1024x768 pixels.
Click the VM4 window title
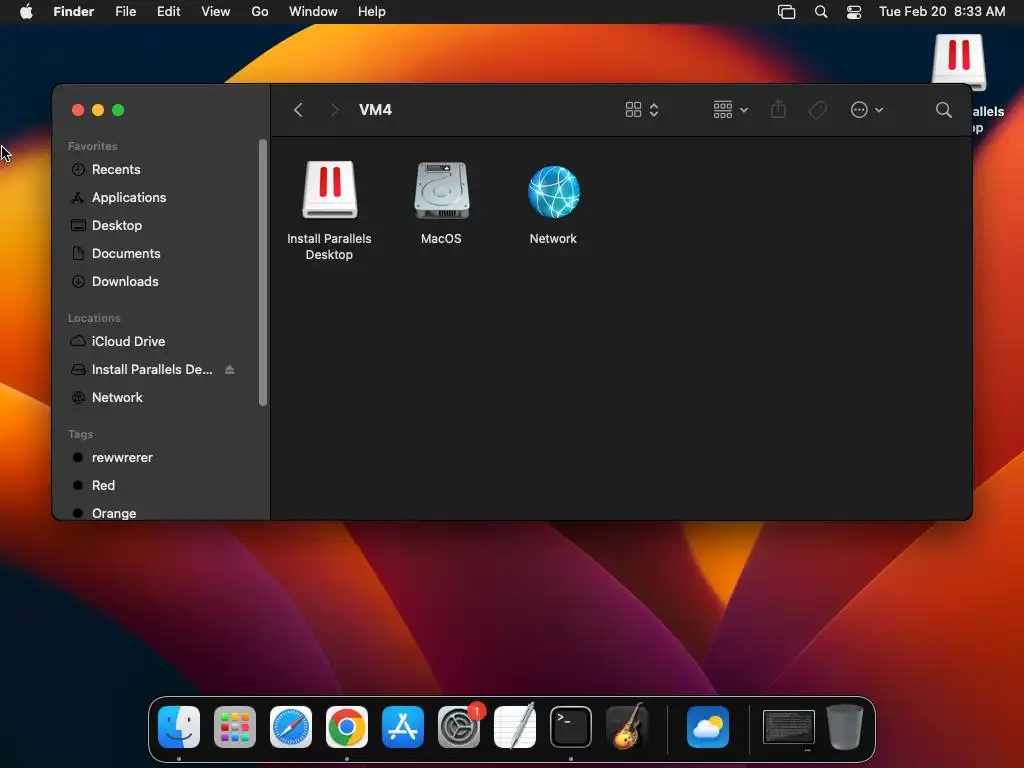point(376,110)
